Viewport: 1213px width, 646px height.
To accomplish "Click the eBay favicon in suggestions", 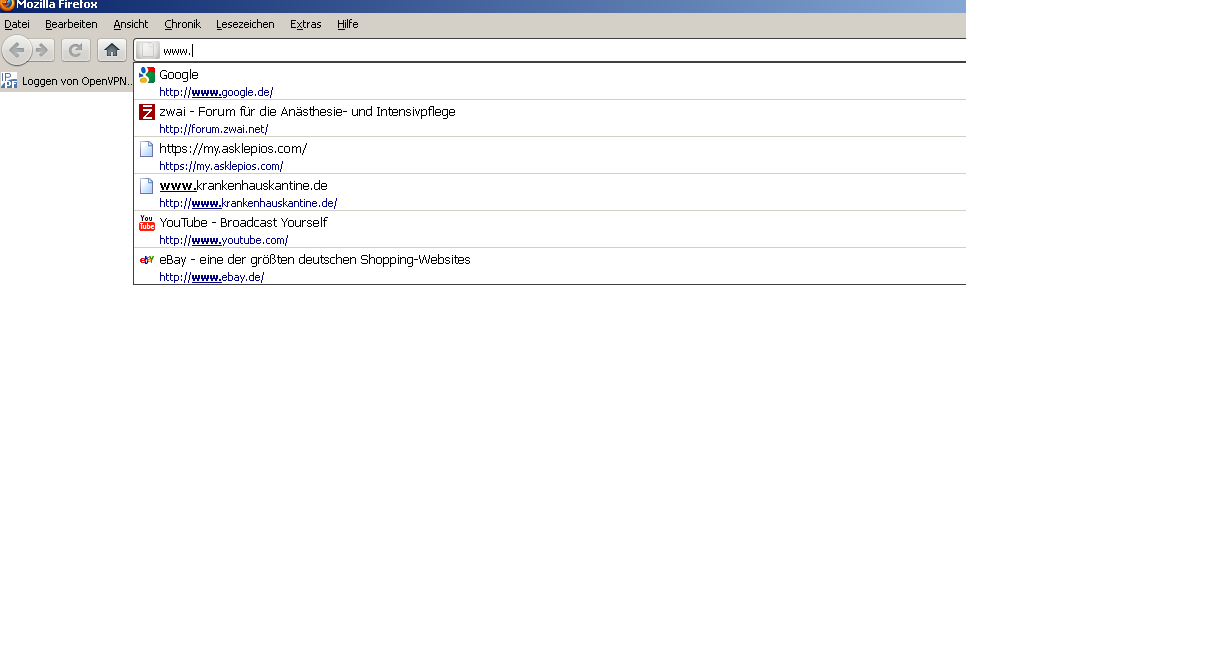I will click(x=147, y=260).
